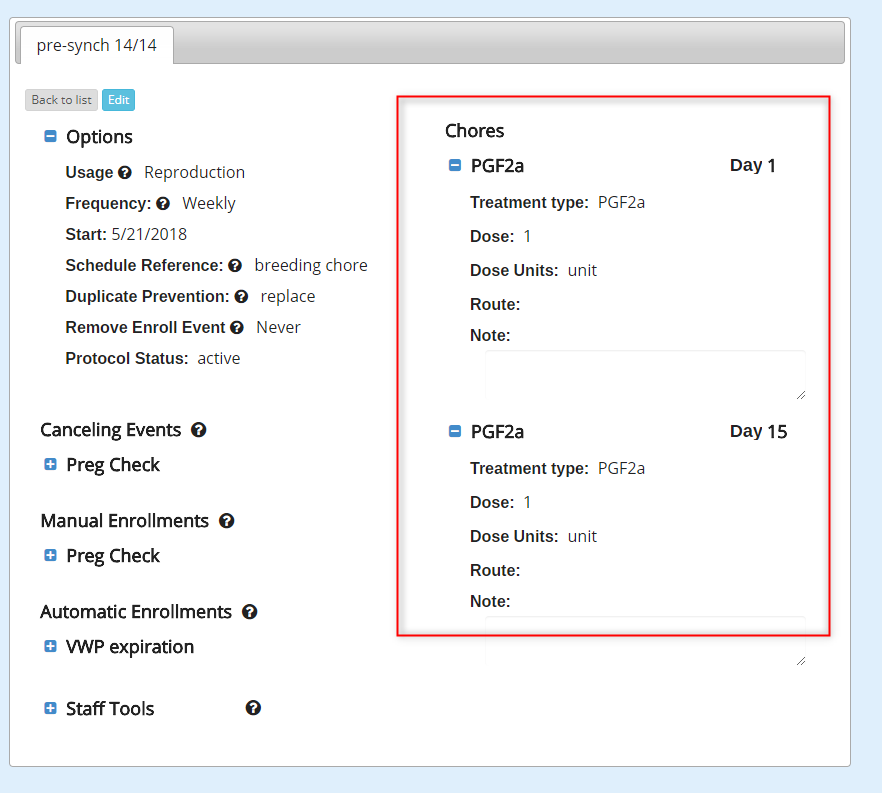The width and height of the screenshot is (882, 793).
Task: Click the Canceling Events help icon
Action: pyautogui.click(x=199, y=430)
